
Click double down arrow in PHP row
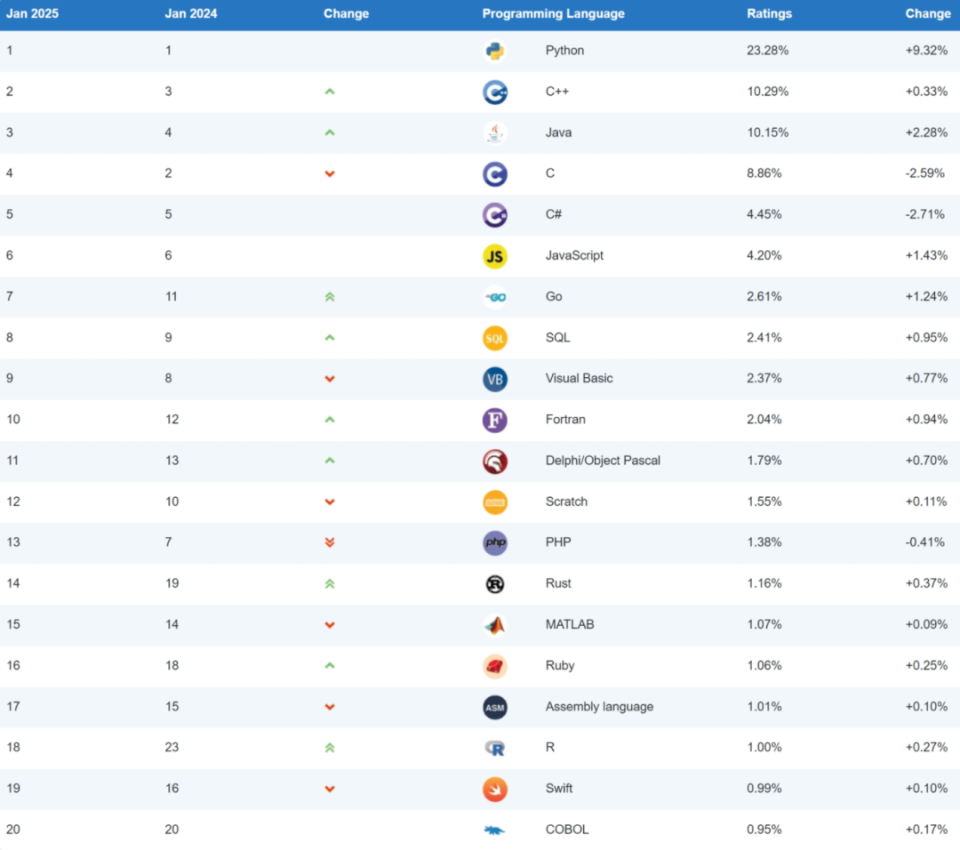(329, 543)
